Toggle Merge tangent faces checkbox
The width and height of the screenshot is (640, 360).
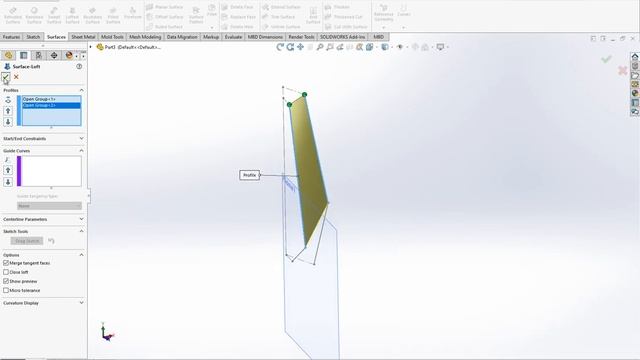point(6,263)
